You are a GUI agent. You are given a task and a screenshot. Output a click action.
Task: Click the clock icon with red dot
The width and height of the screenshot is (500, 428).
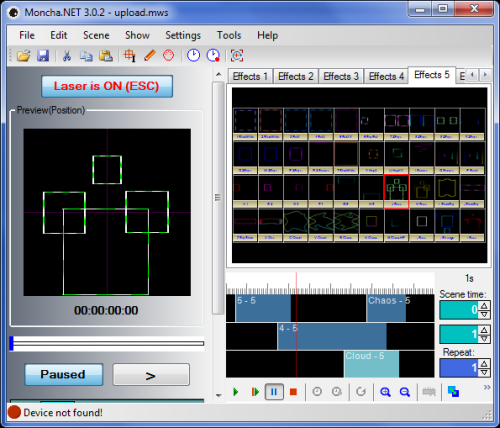pyautogui.click(x=213, y=55)
